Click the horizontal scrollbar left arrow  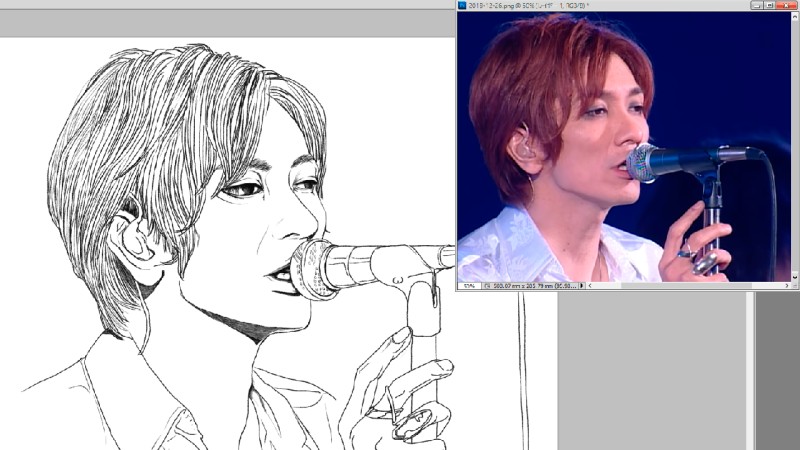pos(590,286)
